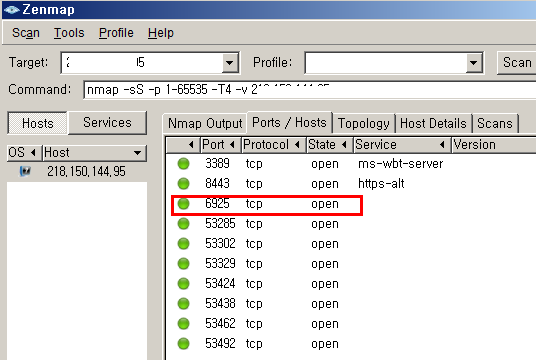Click port number 53492

click(x=220, y=344)
